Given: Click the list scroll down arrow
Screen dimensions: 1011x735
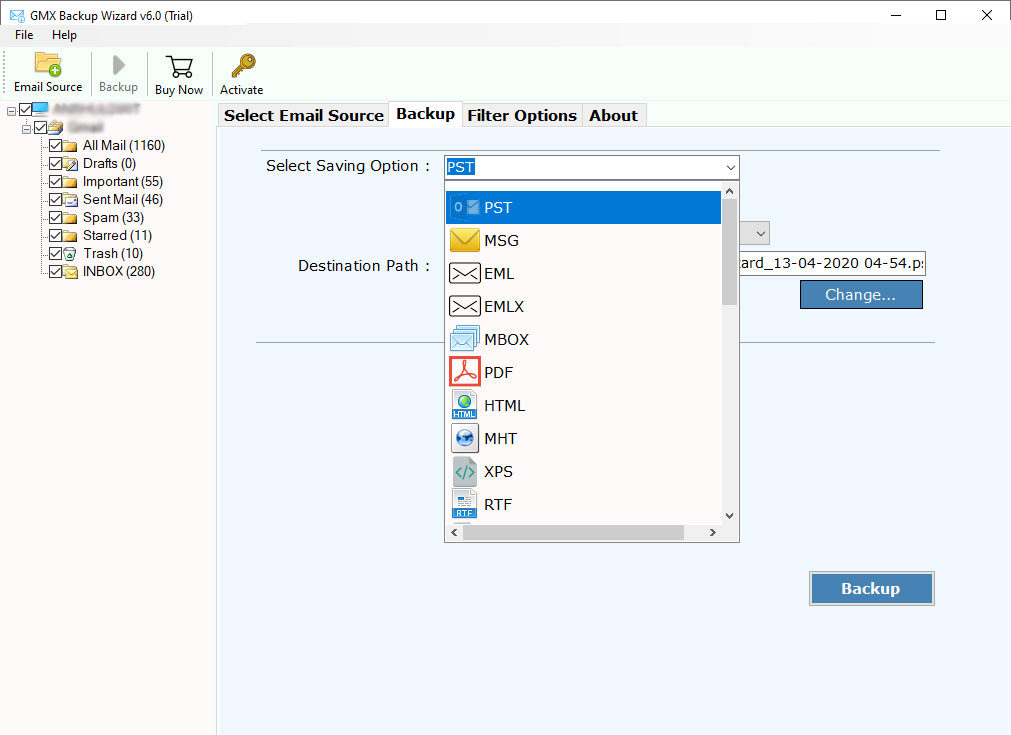Looking at the screenshot, I should (729, 516).
